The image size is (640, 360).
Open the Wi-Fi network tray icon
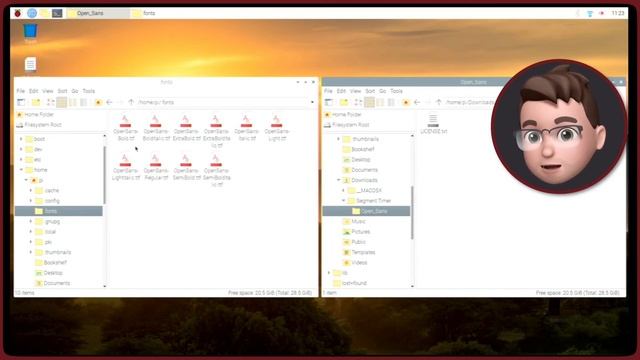(x=590, y=13)
